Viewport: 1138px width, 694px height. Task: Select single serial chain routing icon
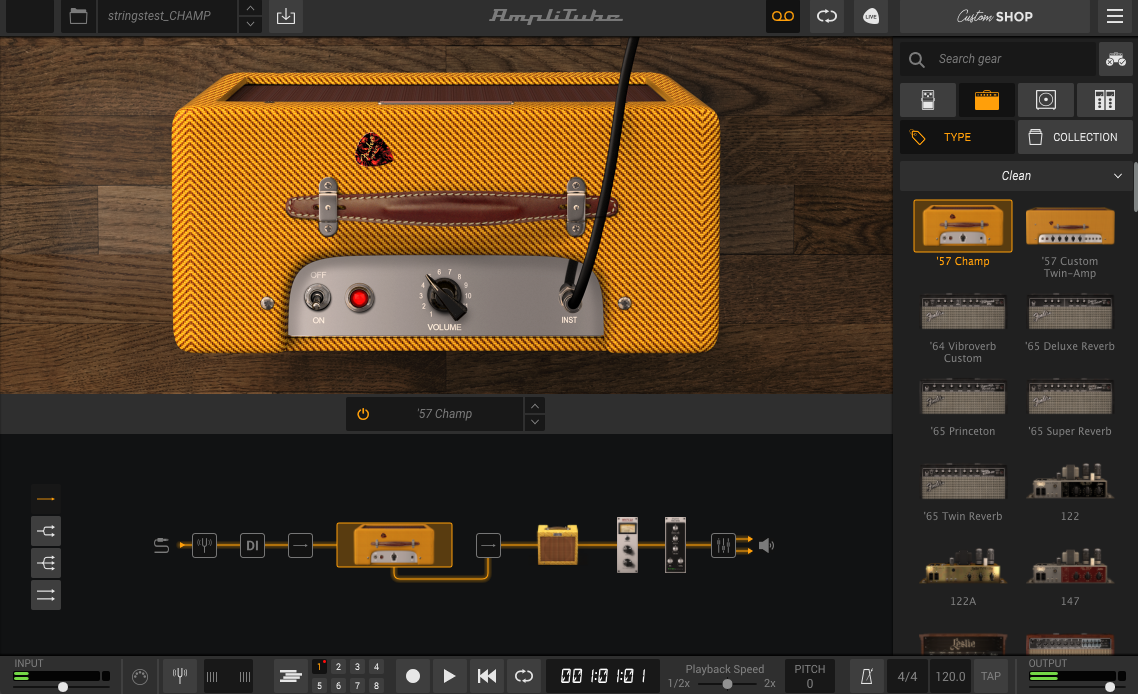(46, 499)
